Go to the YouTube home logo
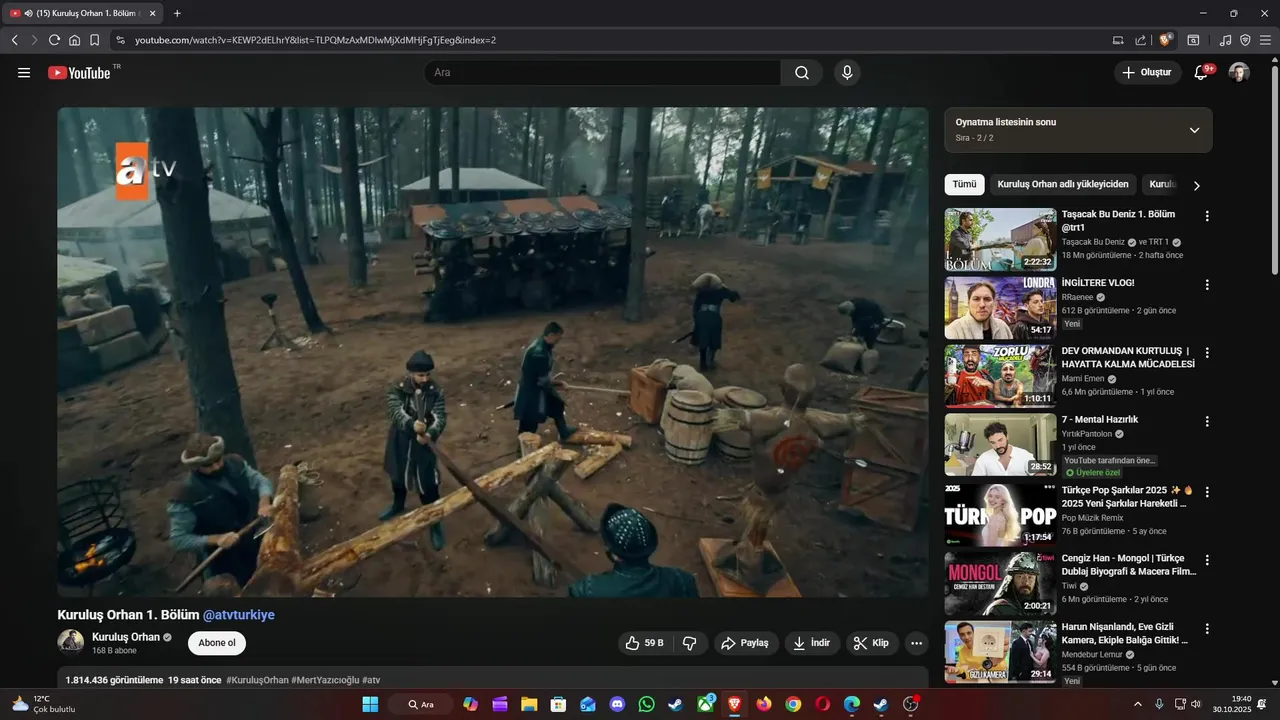The height and width of the screenshot is (720, 1280). (x=79, y=73)
